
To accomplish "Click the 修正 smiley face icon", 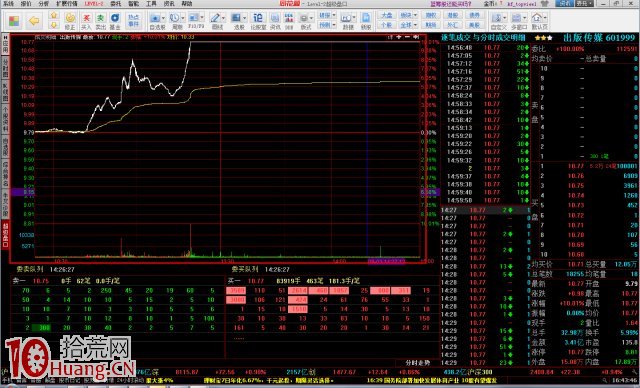I will point(70,21).
